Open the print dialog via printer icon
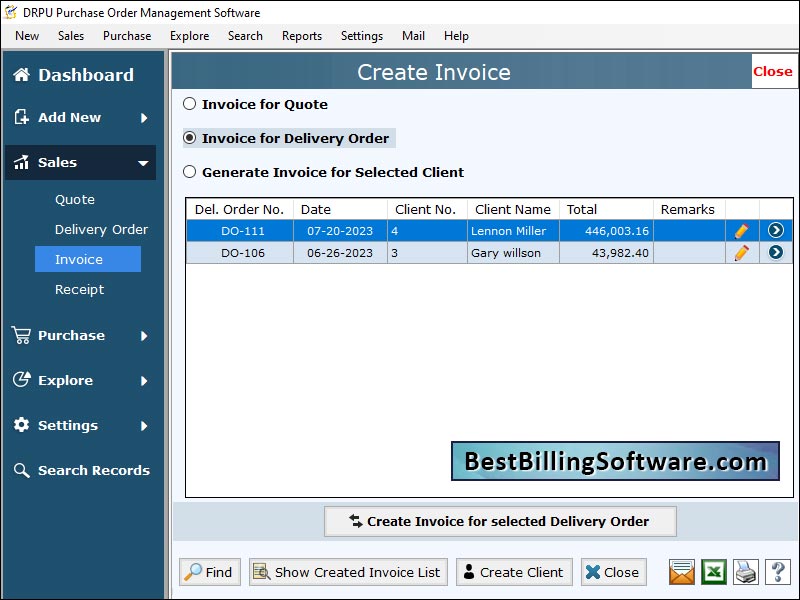The image size is (800, 600). [744, 572]
